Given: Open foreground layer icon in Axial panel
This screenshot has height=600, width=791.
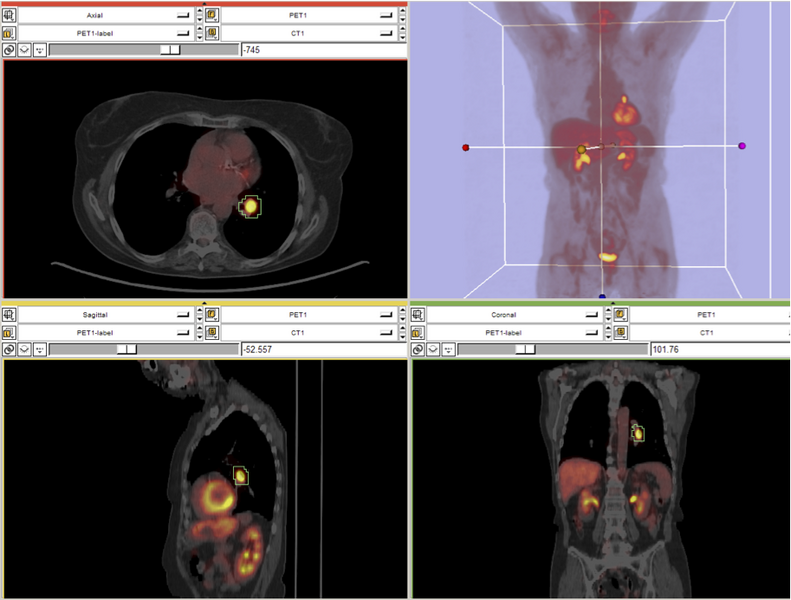Looking at the screenshot, I should click(212, 15).
